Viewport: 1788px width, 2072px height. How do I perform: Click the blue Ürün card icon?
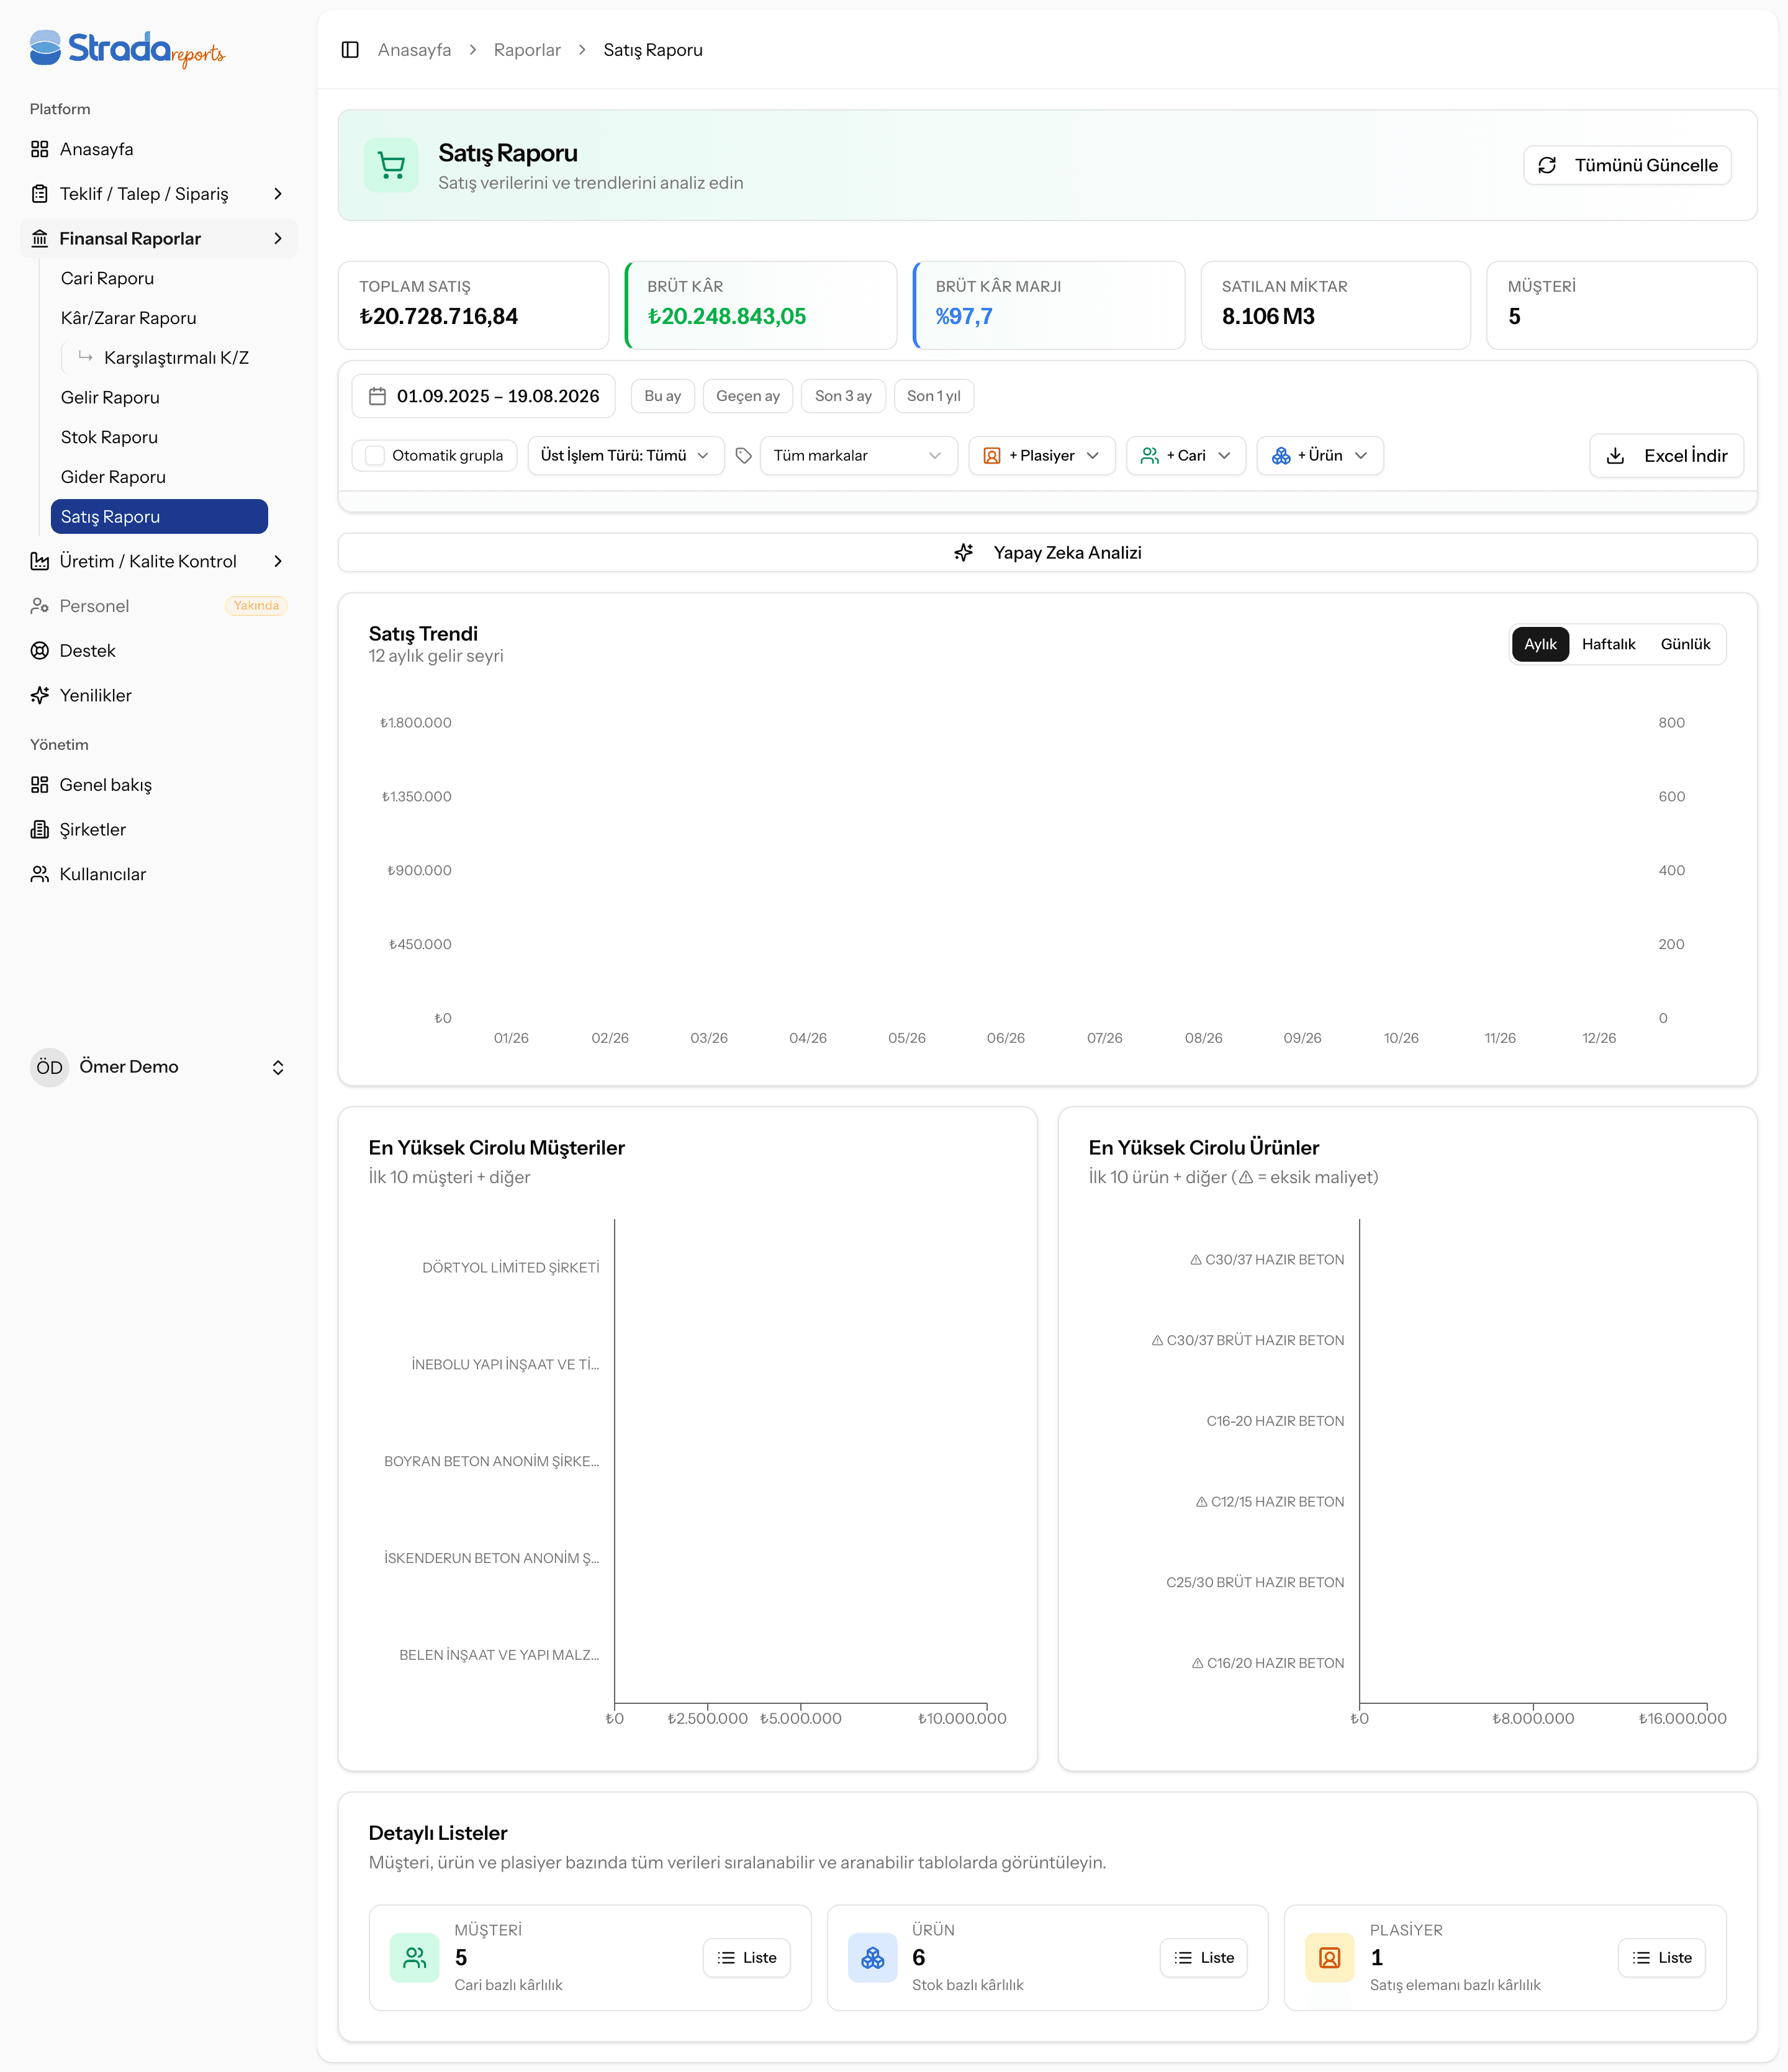pos(872,1957)
